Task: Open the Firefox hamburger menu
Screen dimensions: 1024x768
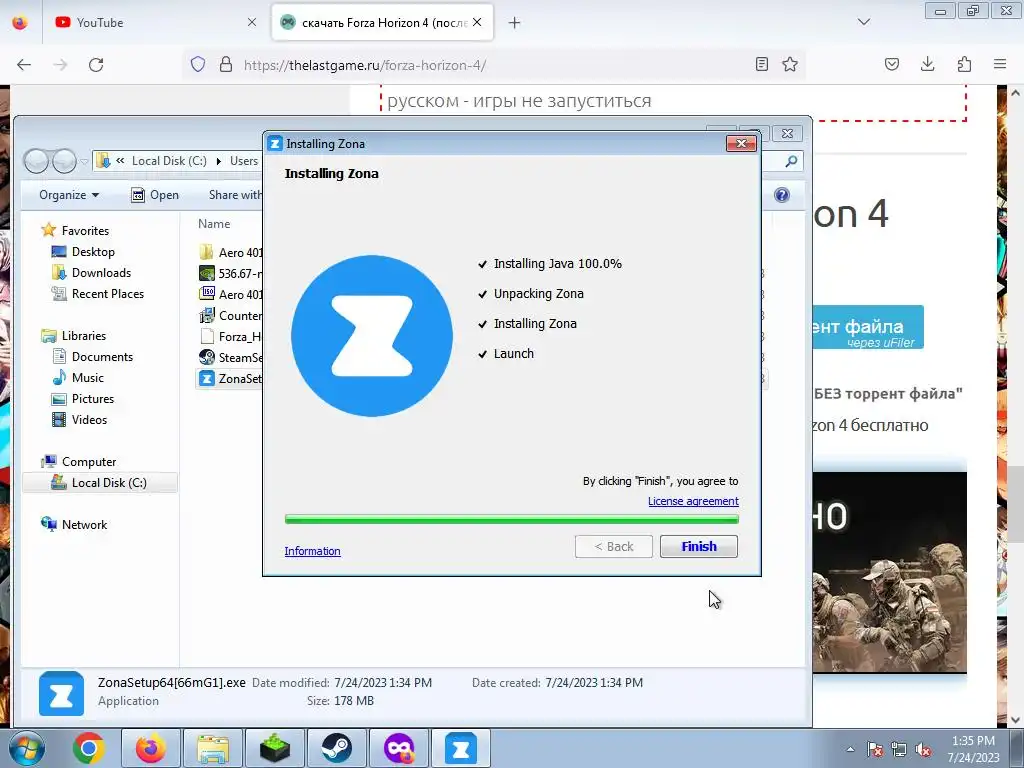Action: (x=1000, y=64)
